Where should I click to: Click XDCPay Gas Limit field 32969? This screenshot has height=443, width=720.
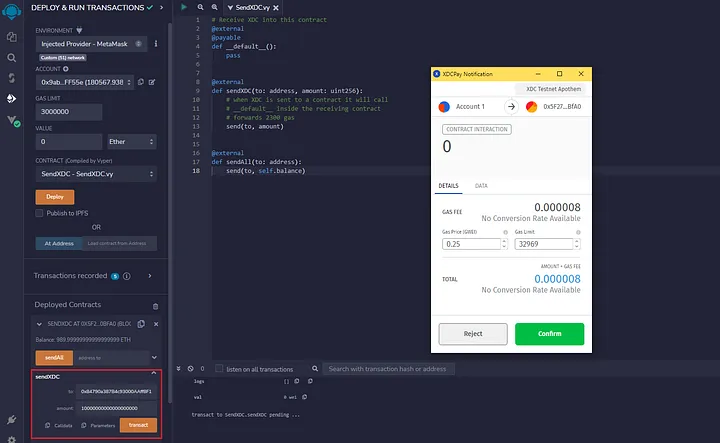tap(544, 244)
